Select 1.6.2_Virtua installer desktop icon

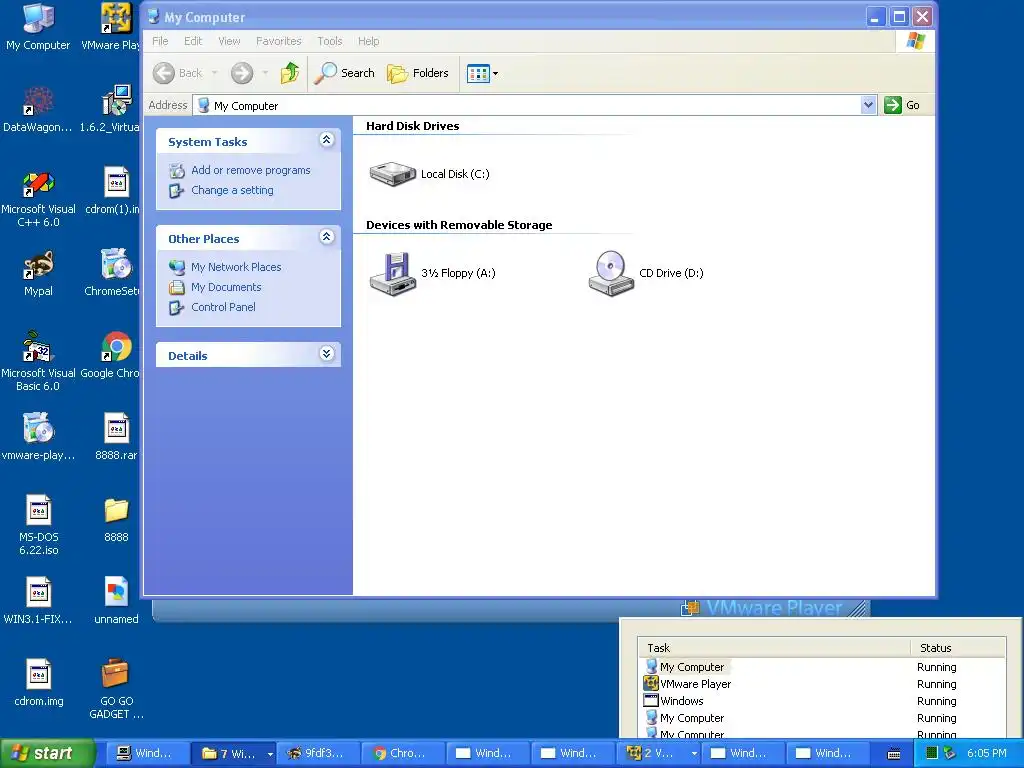pyautogui.click(x=110, y=109)
